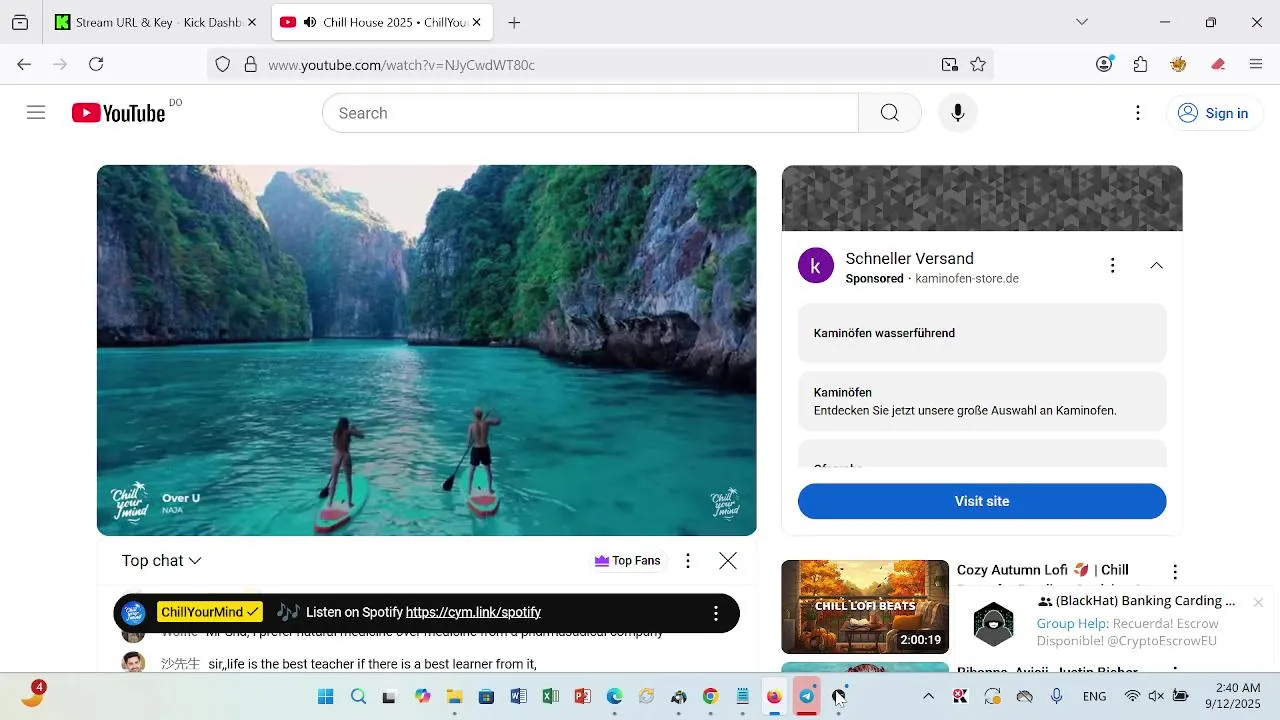Open the ad options three-dot menu
This screenshot has width=1280, height=720.
pyautogui.click(x=1112, y=265)
